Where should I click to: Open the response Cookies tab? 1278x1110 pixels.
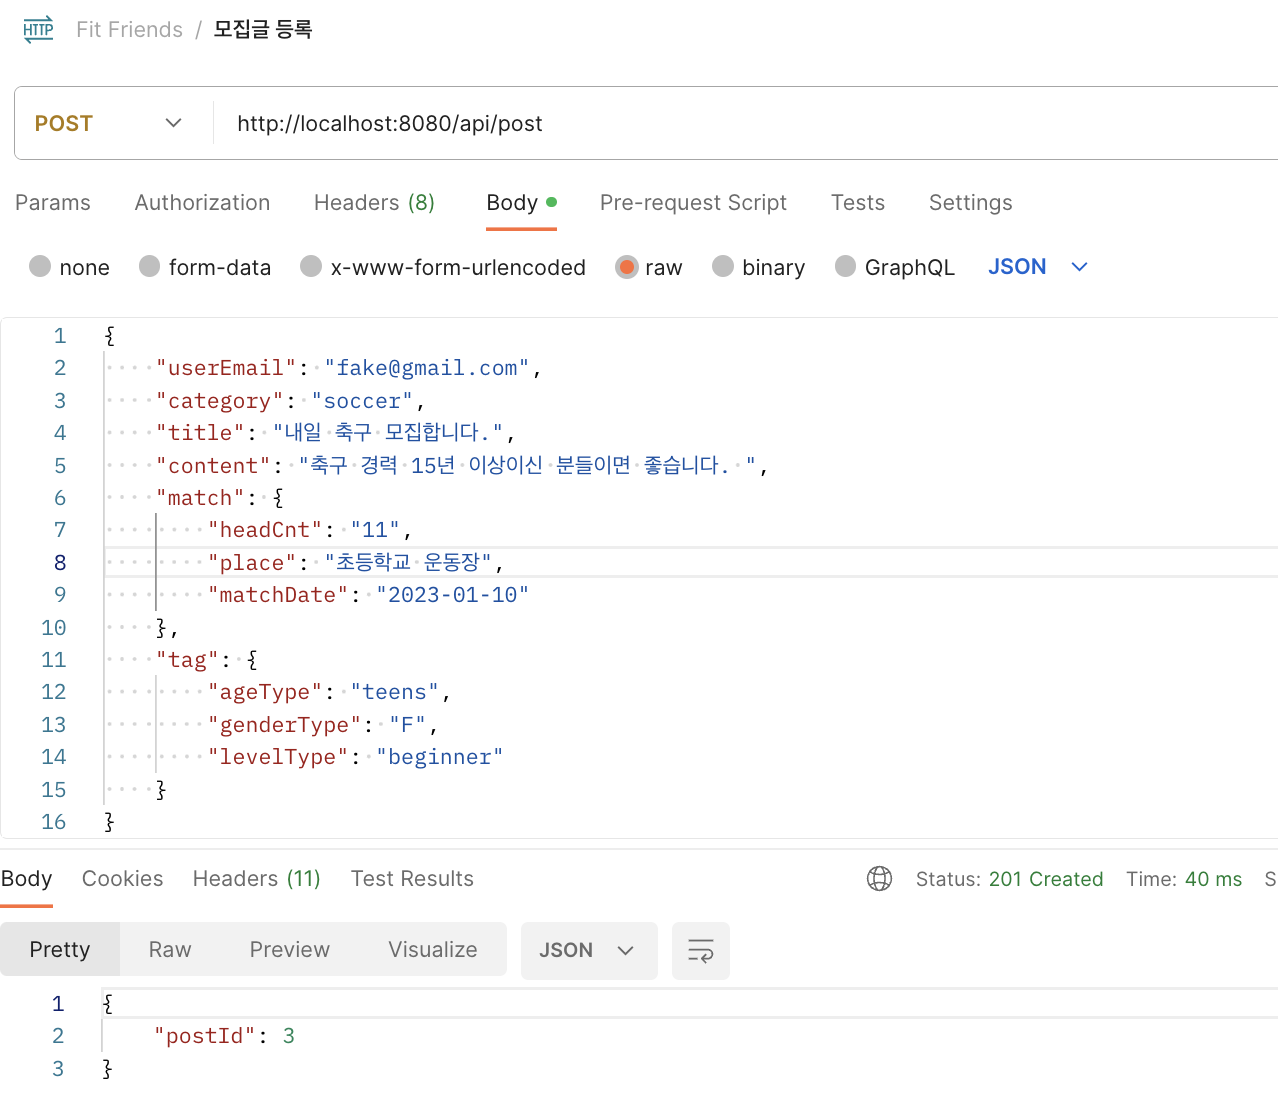click(122, 879)
